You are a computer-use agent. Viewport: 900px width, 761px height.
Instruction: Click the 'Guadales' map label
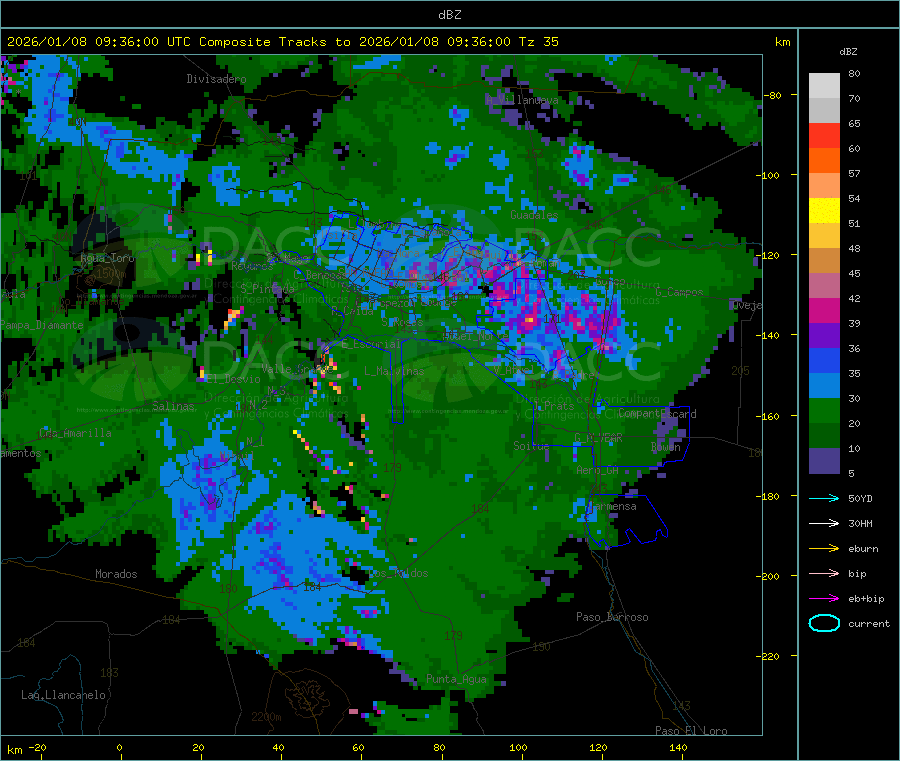[534, 215]
